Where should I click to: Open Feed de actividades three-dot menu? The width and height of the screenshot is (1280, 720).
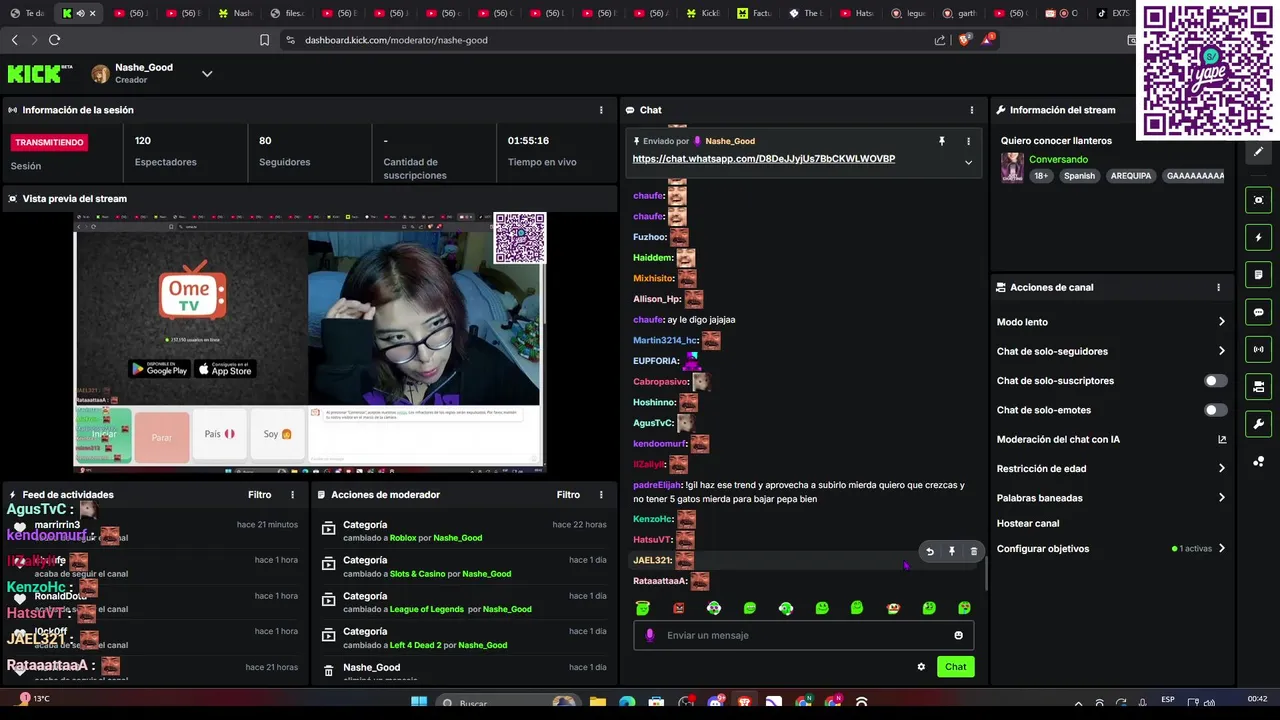[293, 495]
